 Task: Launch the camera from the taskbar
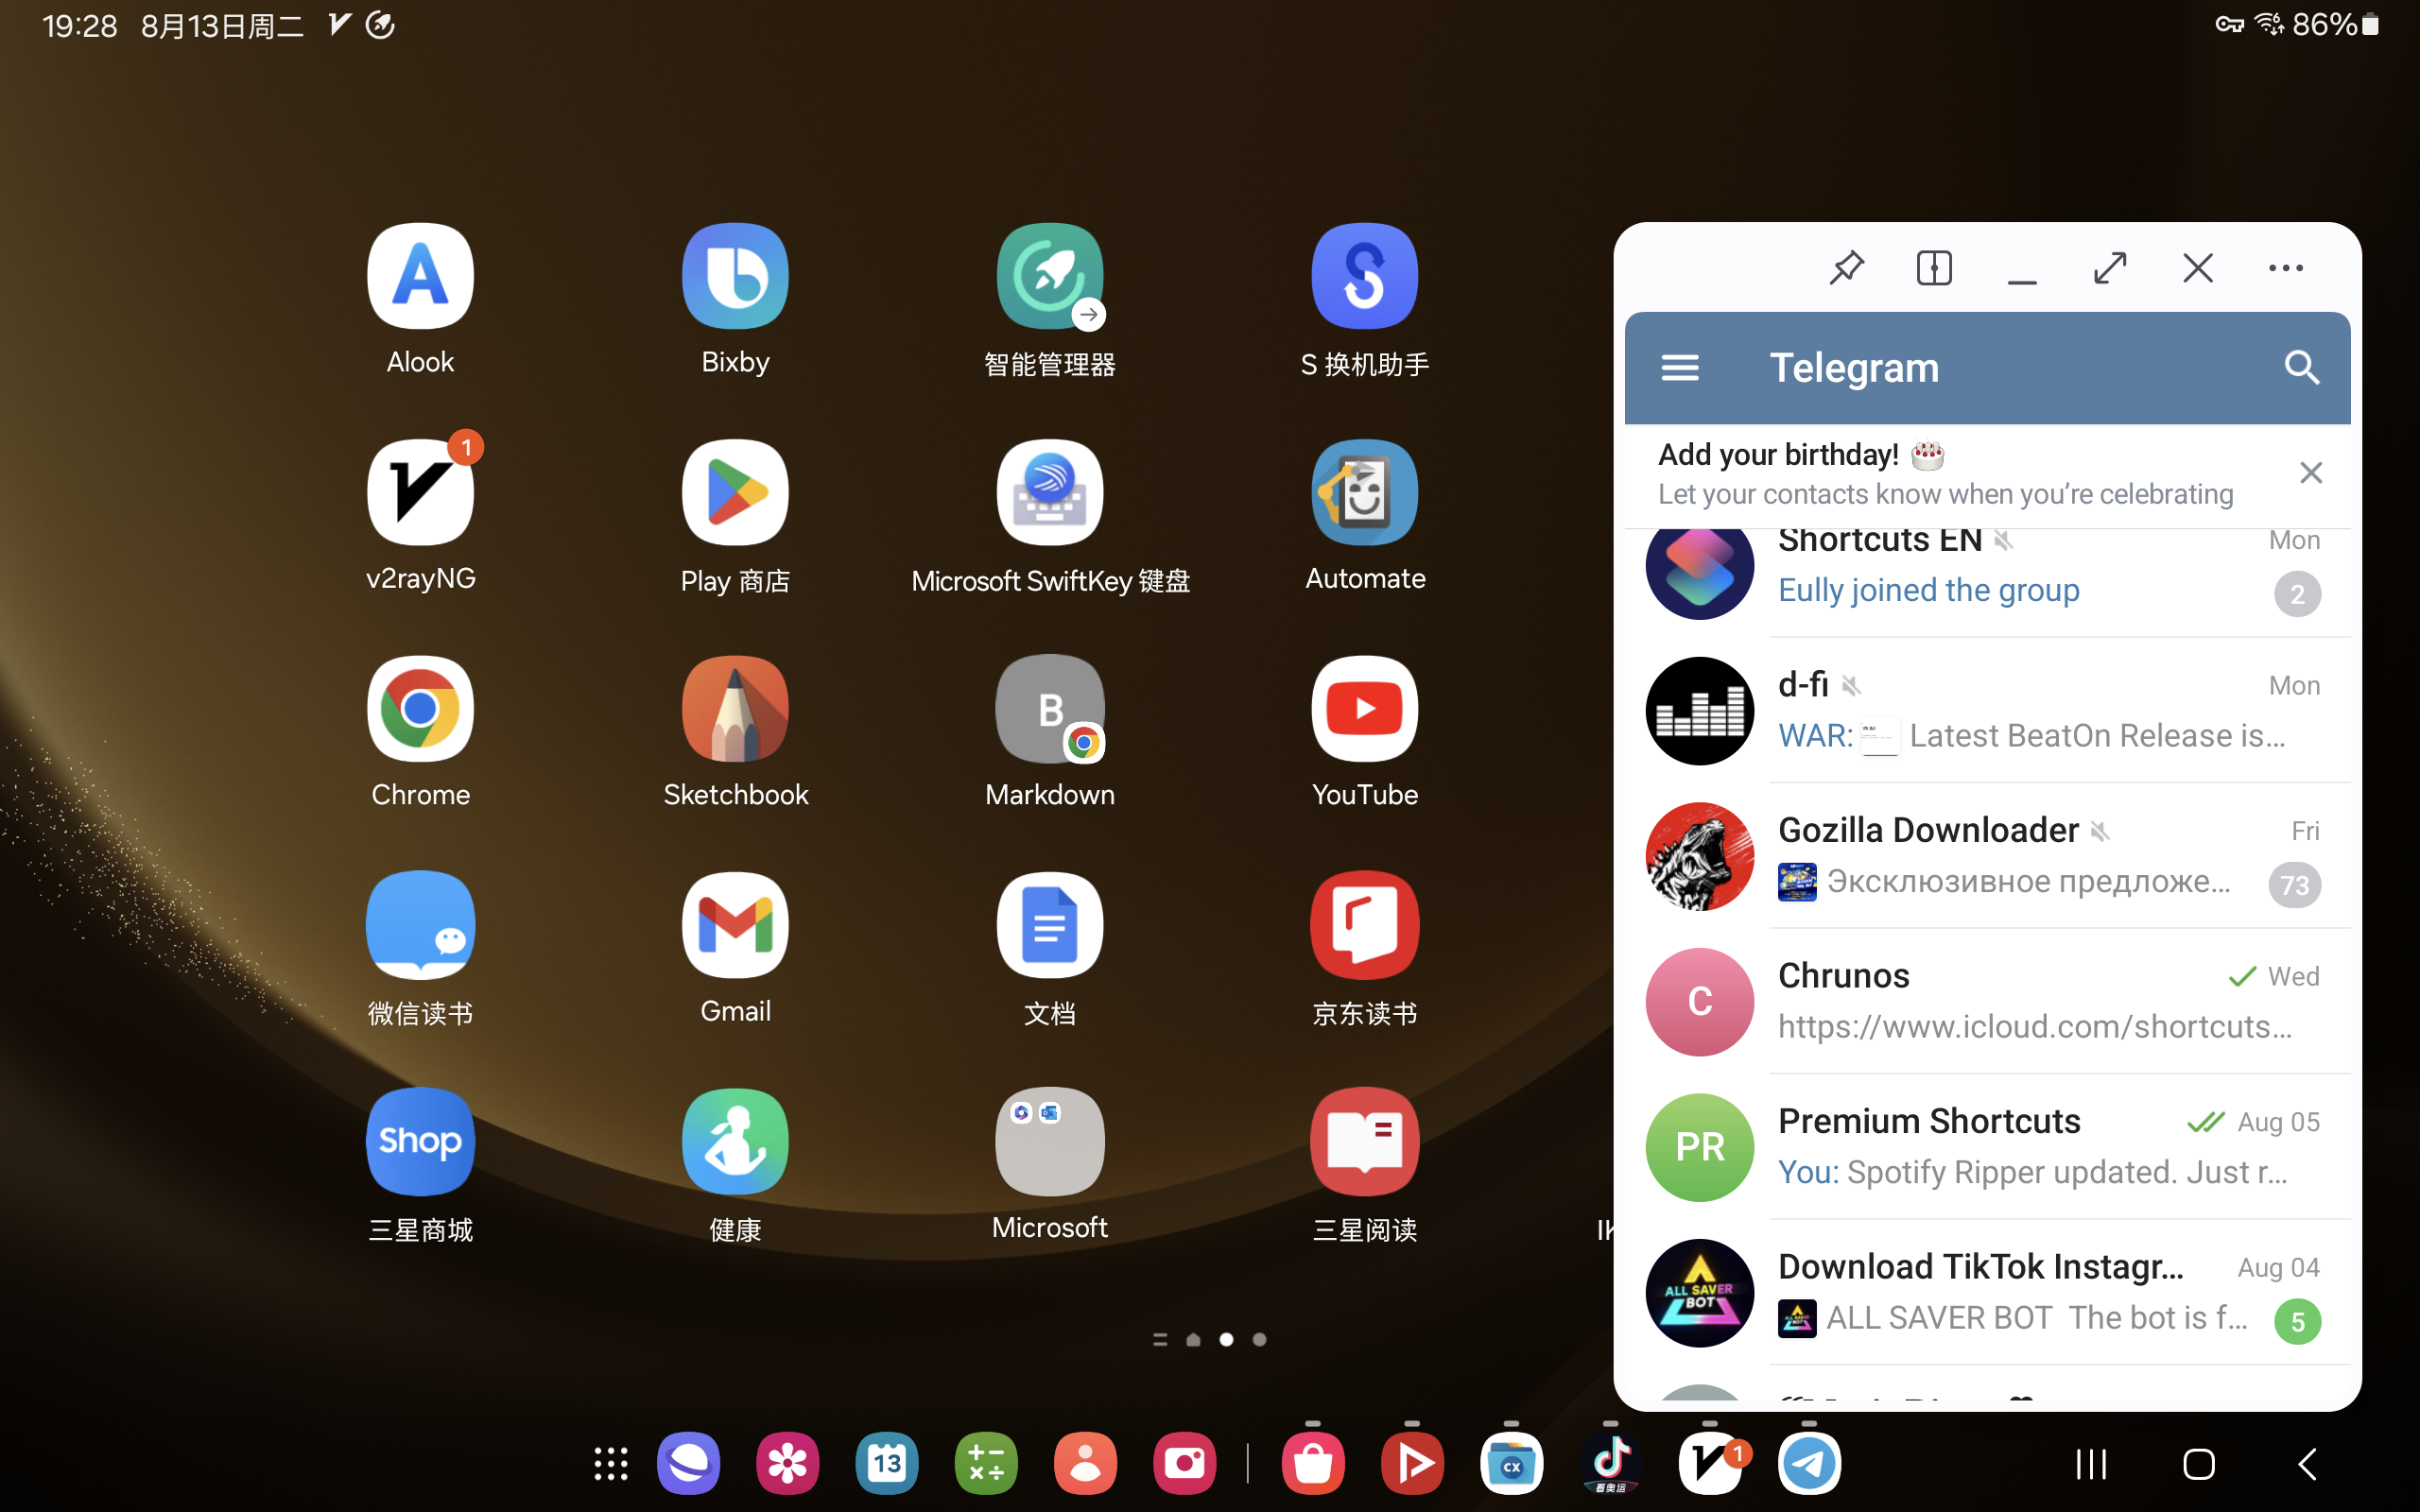pos(1184,1462)
